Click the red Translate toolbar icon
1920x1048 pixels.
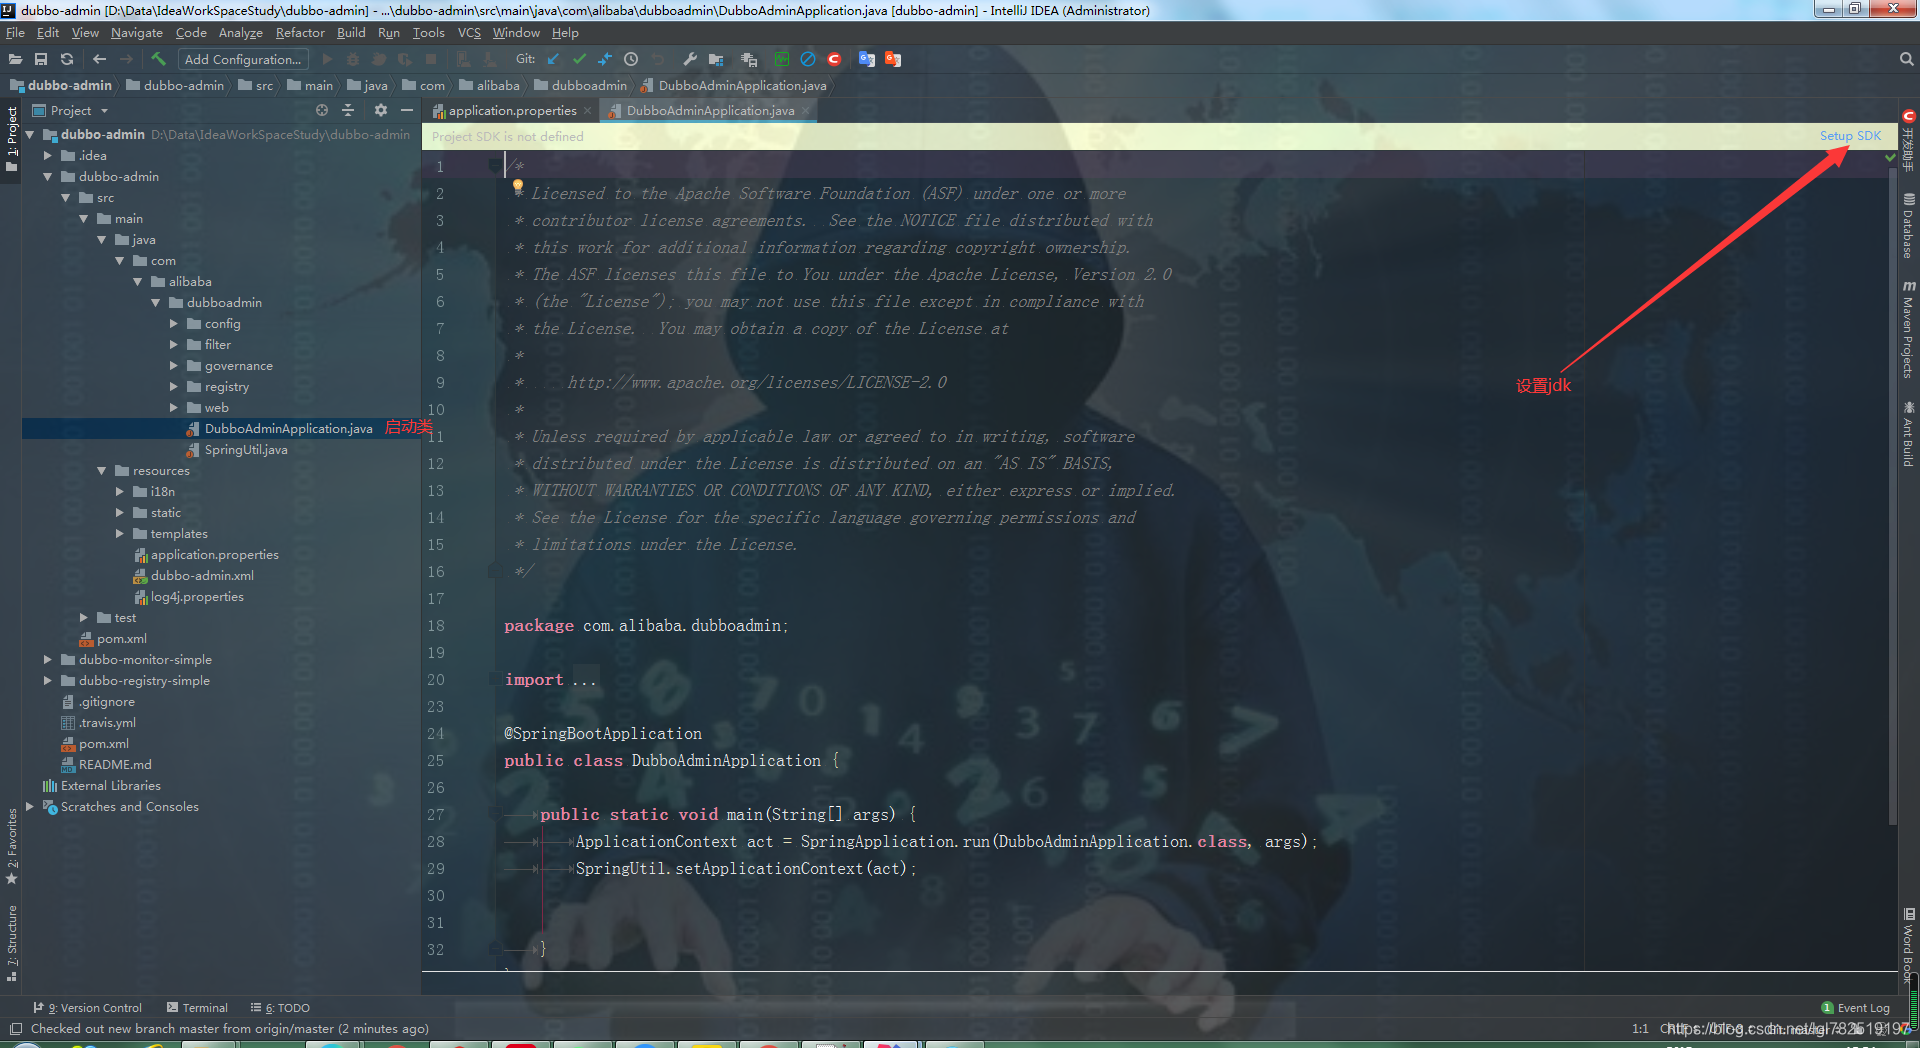pyautogui.click(x=893, y=59)
